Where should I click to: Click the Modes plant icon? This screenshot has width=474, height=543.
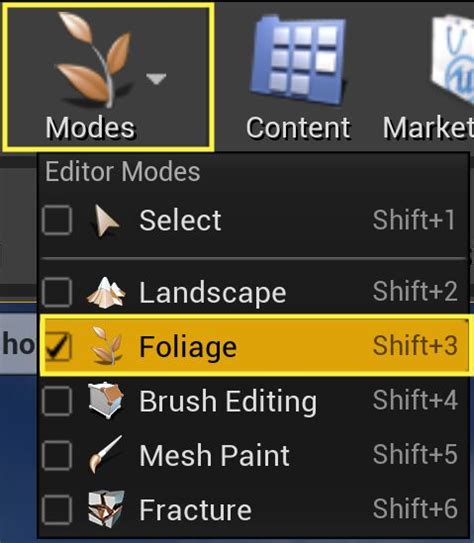point(93,59)
